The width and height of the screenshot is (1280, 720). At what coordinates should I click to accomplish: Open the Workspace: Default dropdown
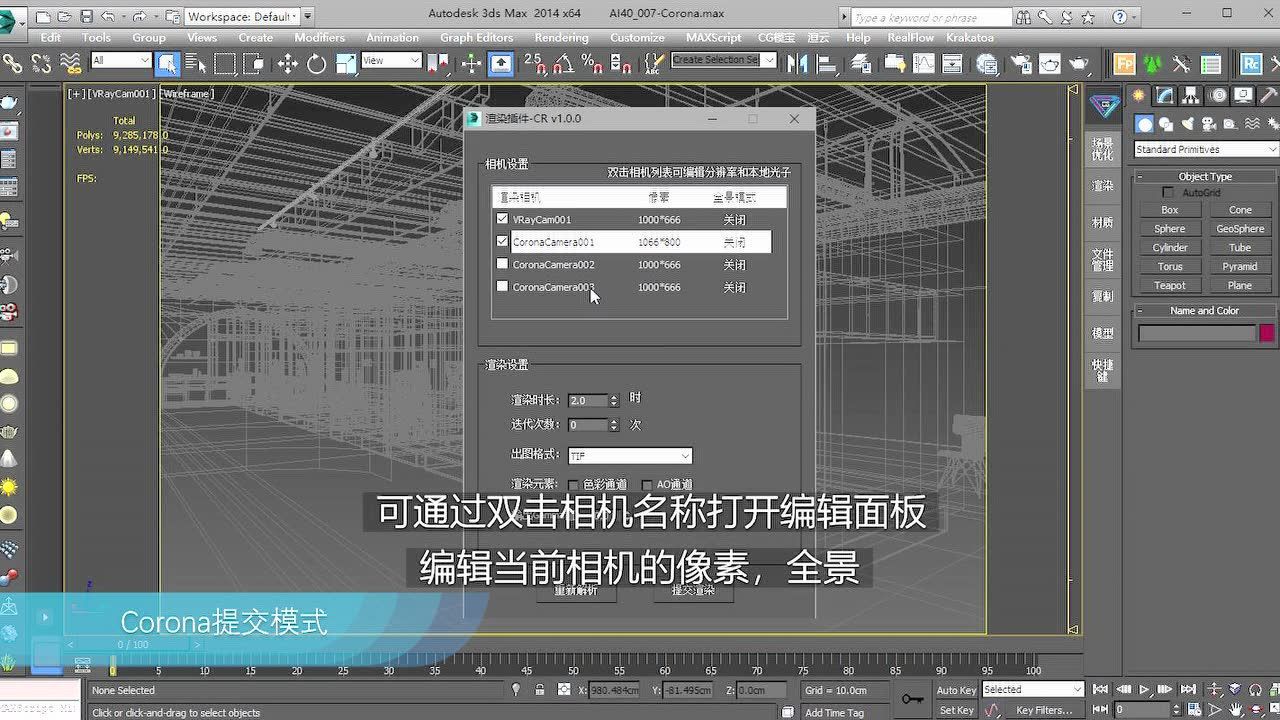coord(241,16)
